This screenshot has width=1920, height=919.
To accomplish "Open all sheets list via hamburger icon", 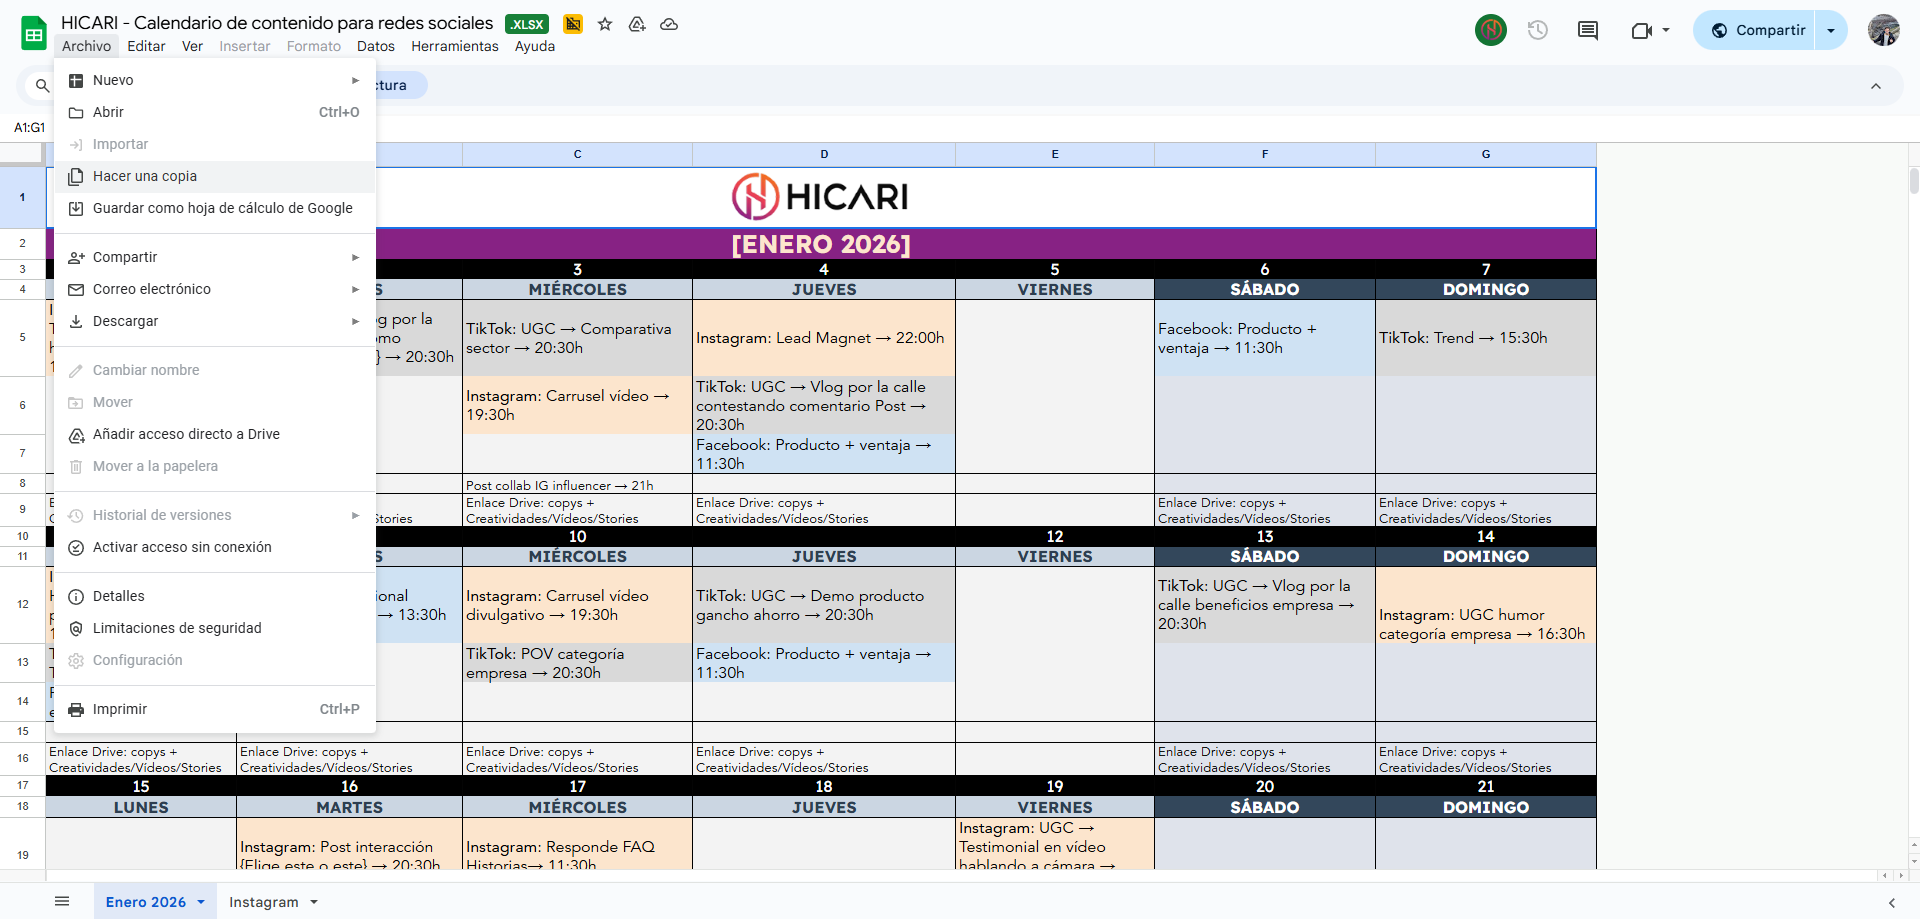I will 62,901.
